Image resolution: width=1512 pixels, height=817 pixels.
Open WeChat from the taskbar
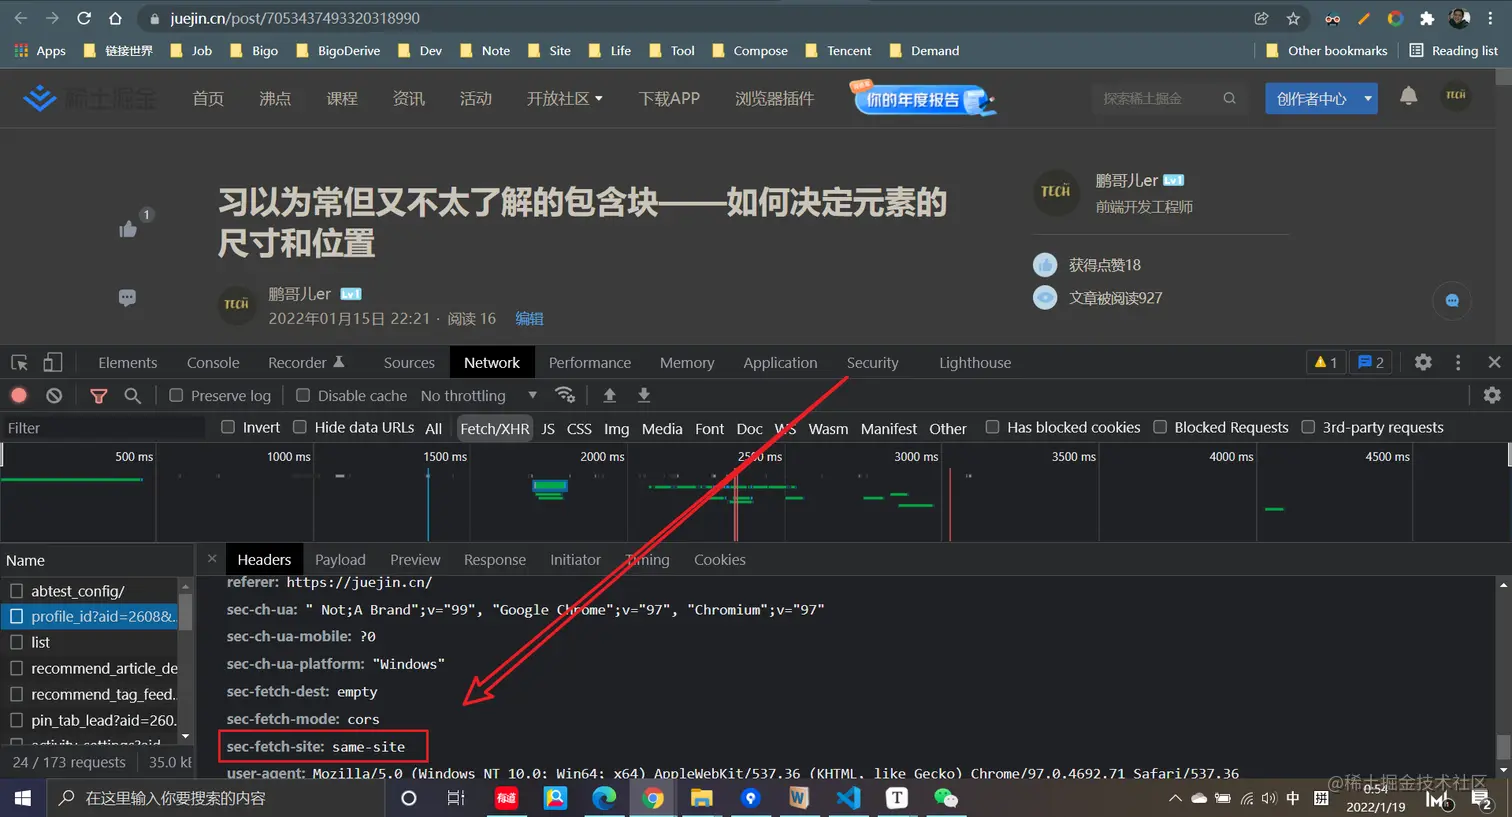945,797
